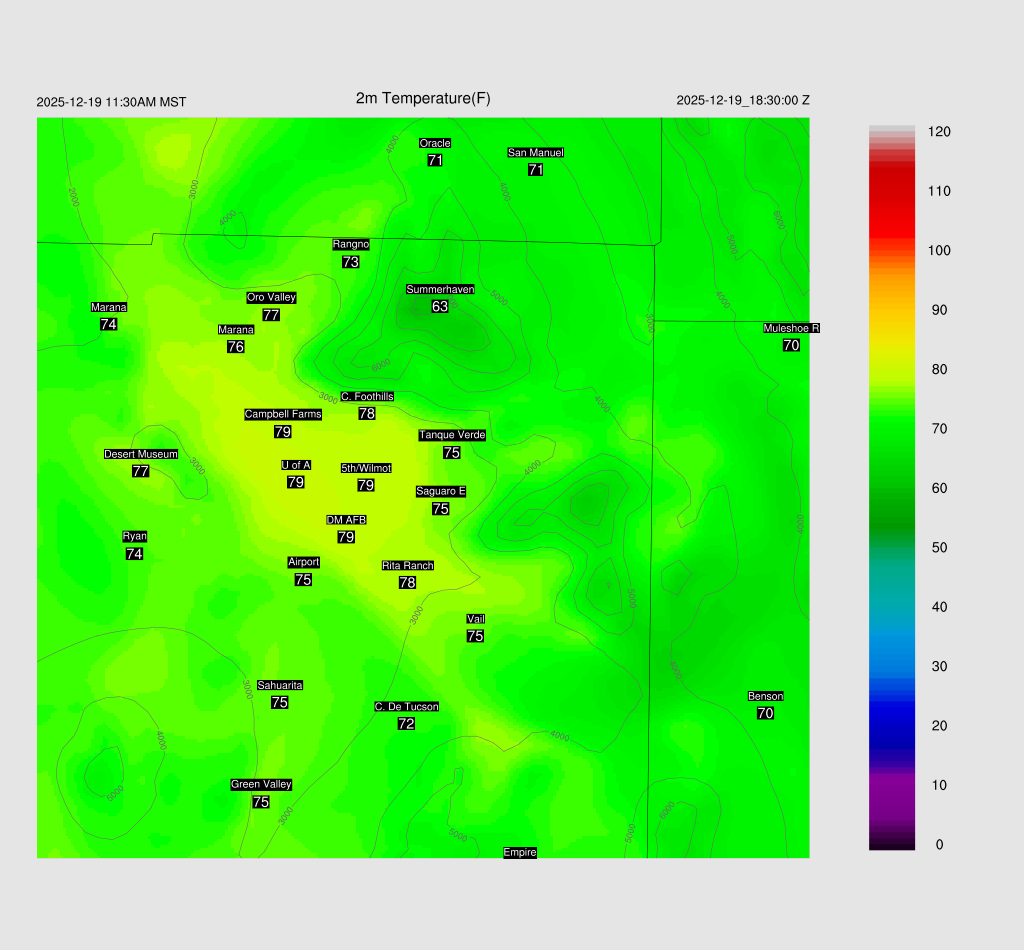Click the Desert Museum station label
1024x950 pixels.
pyautogui.click(x=141, y=454)
